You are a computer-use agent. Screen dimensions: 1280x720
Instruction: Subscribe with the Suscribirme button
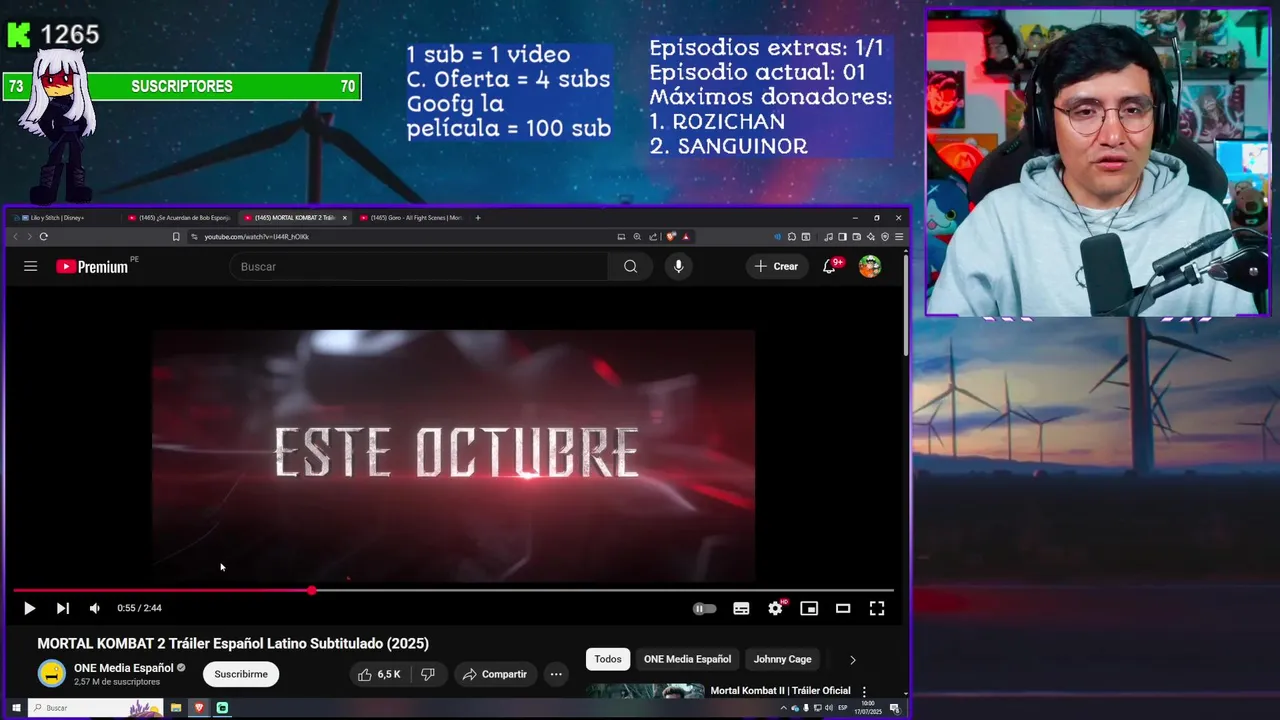(x=241, y=674)
